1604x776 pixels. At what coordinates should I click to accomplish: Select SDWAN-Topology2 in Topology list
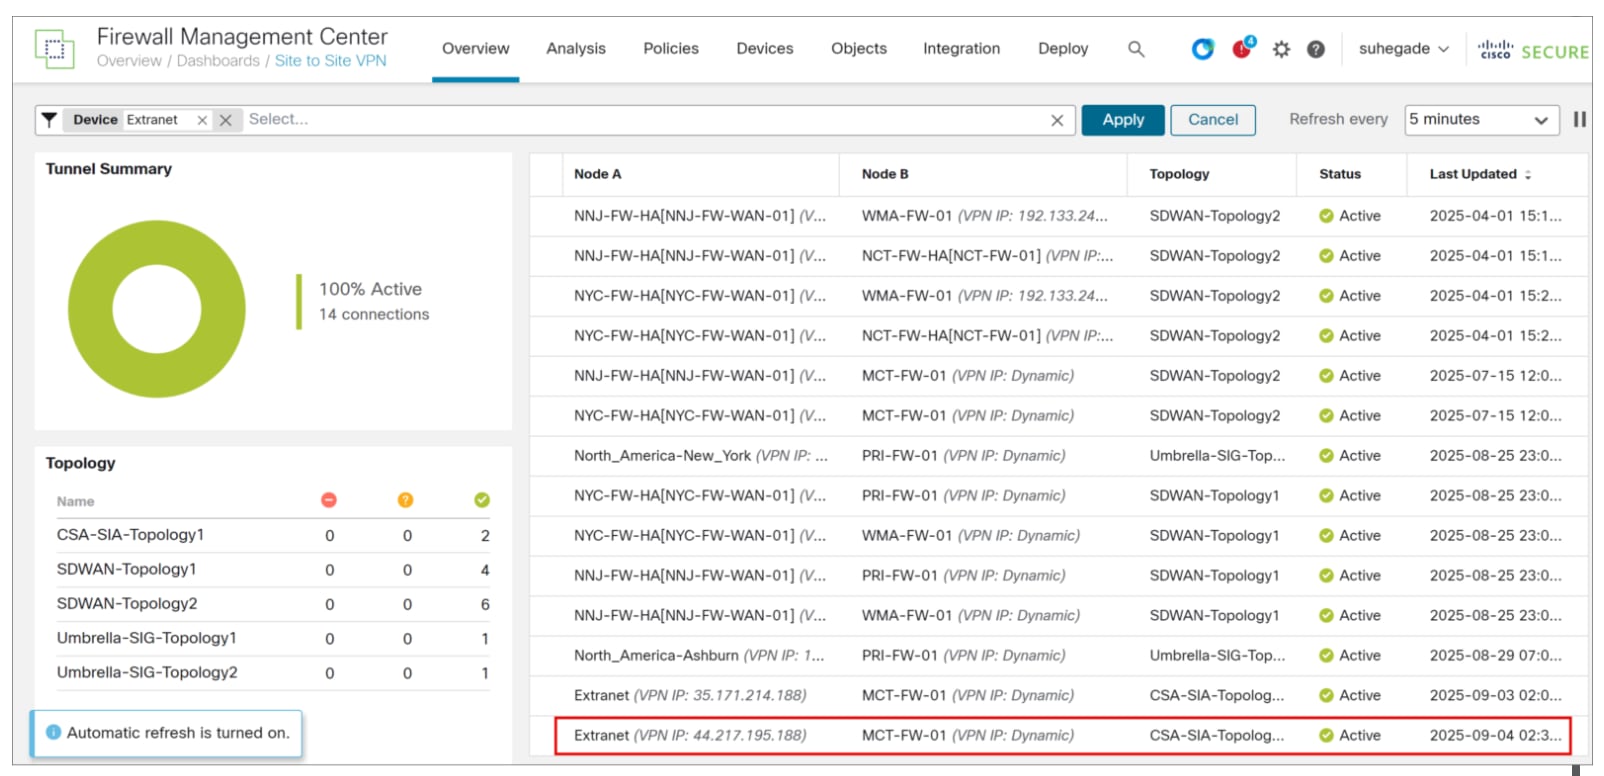pos(127,603)
